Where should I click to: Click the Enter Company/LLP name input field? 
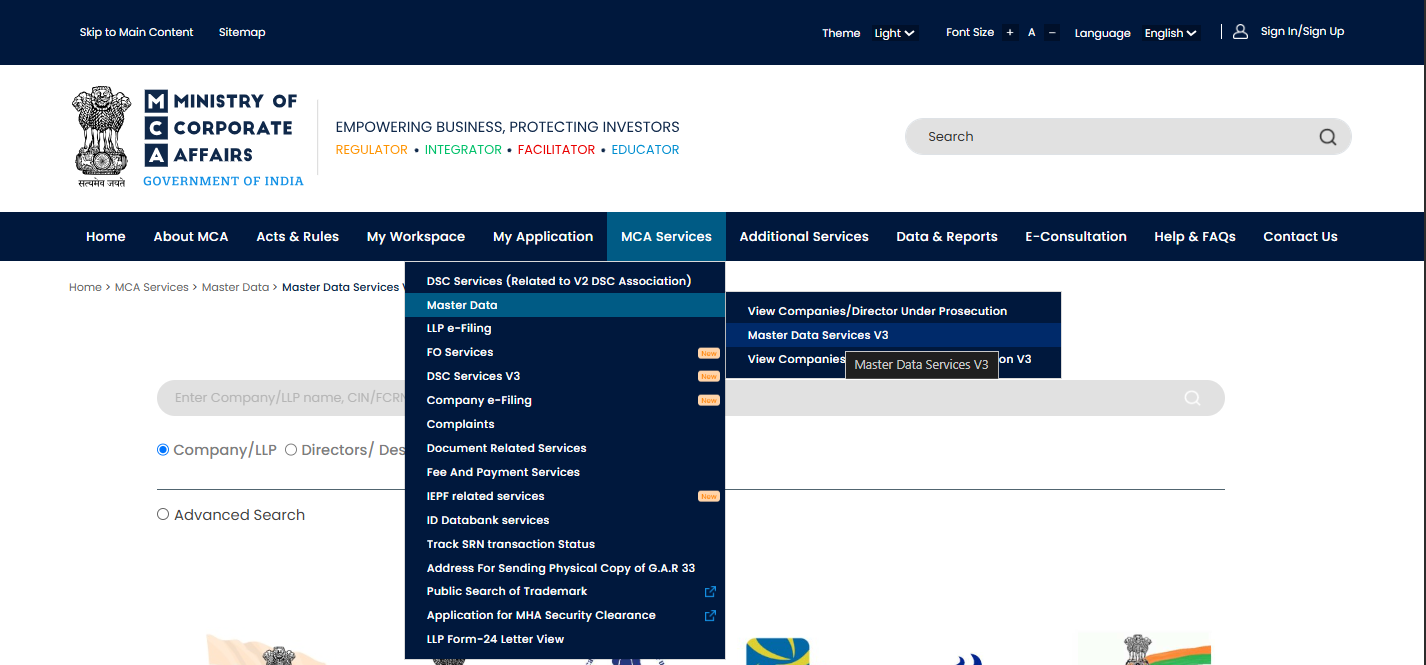point(690,398)
